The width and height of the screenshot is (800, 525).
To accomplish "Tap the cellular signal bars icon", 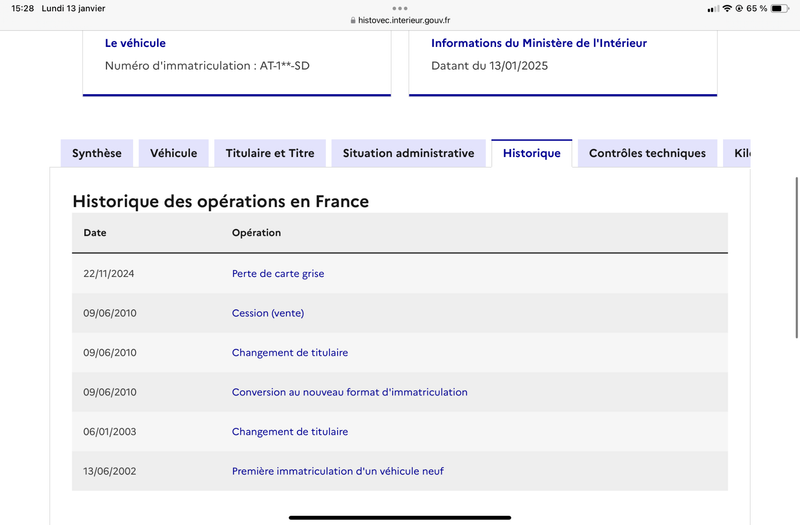I will (713, 9).
